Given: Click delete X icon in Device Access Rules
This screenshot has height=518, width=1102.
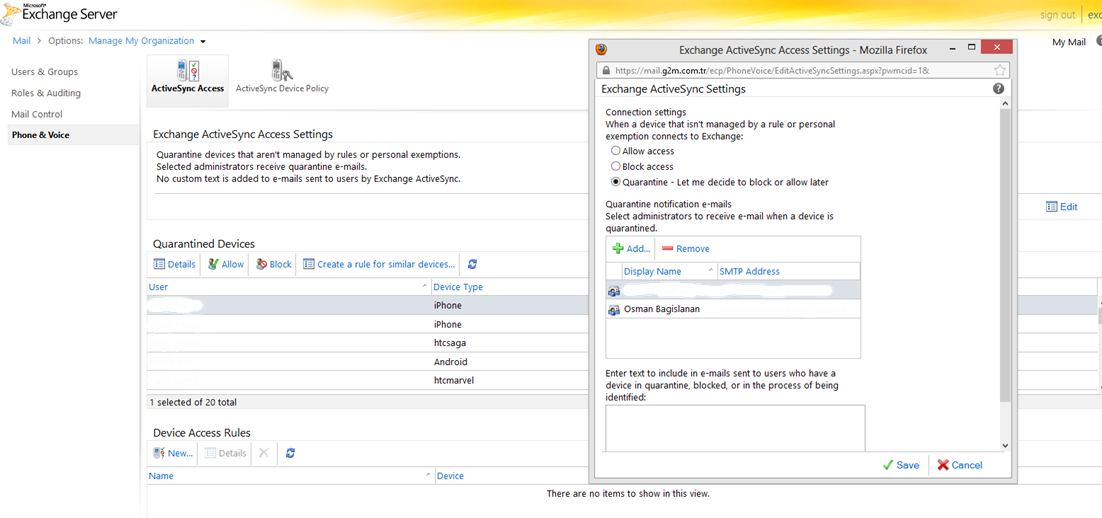Looking at the screenshot, I should (264, 453).
